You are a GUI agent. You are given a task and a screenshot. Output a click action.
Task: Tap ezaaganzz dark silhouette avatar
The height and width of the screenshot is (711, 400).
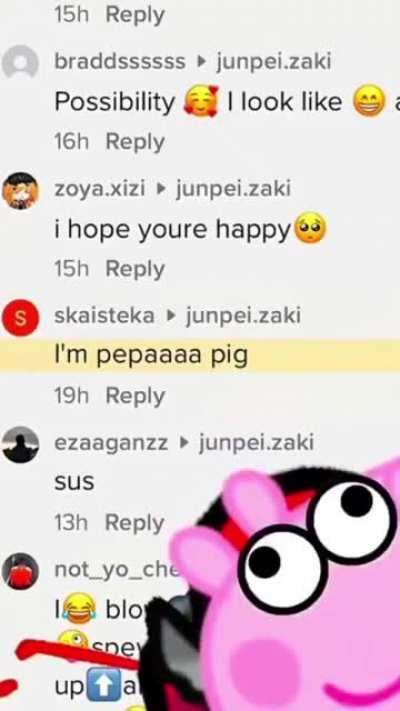pyautogui.click(x=20, y=444)
